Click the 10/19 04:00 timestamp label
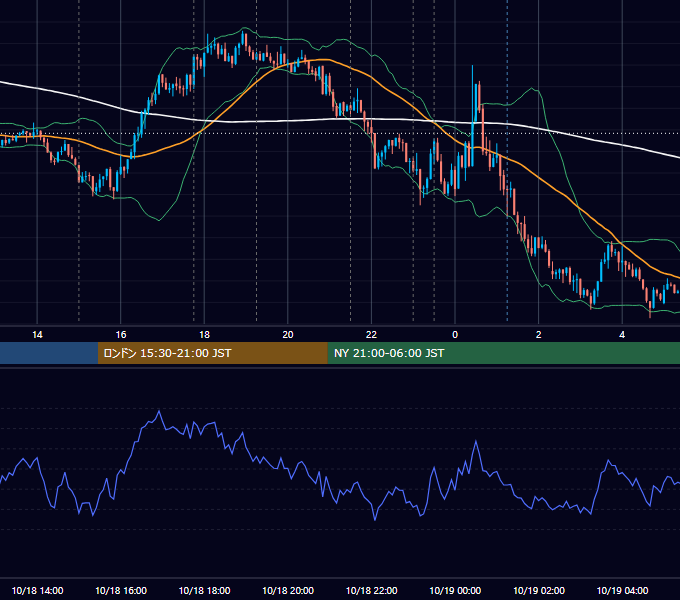Screen dimensions: 680x600 (622, 590)
